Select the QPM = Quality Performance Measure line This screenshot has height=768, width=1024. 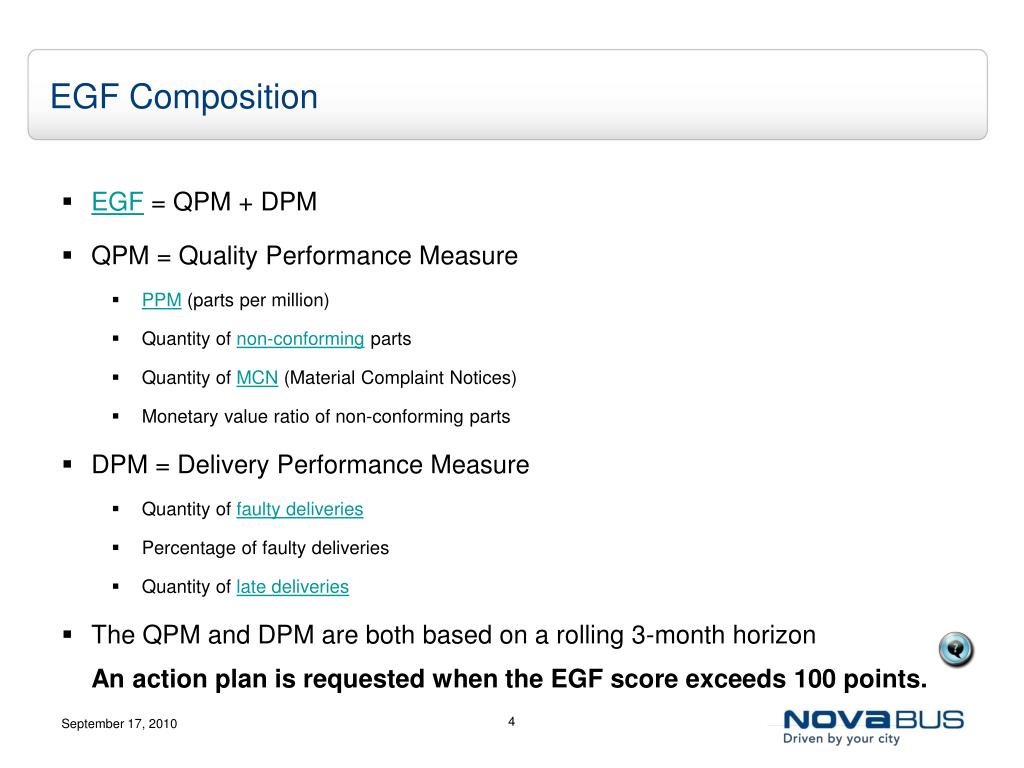(x=304, y=256)
